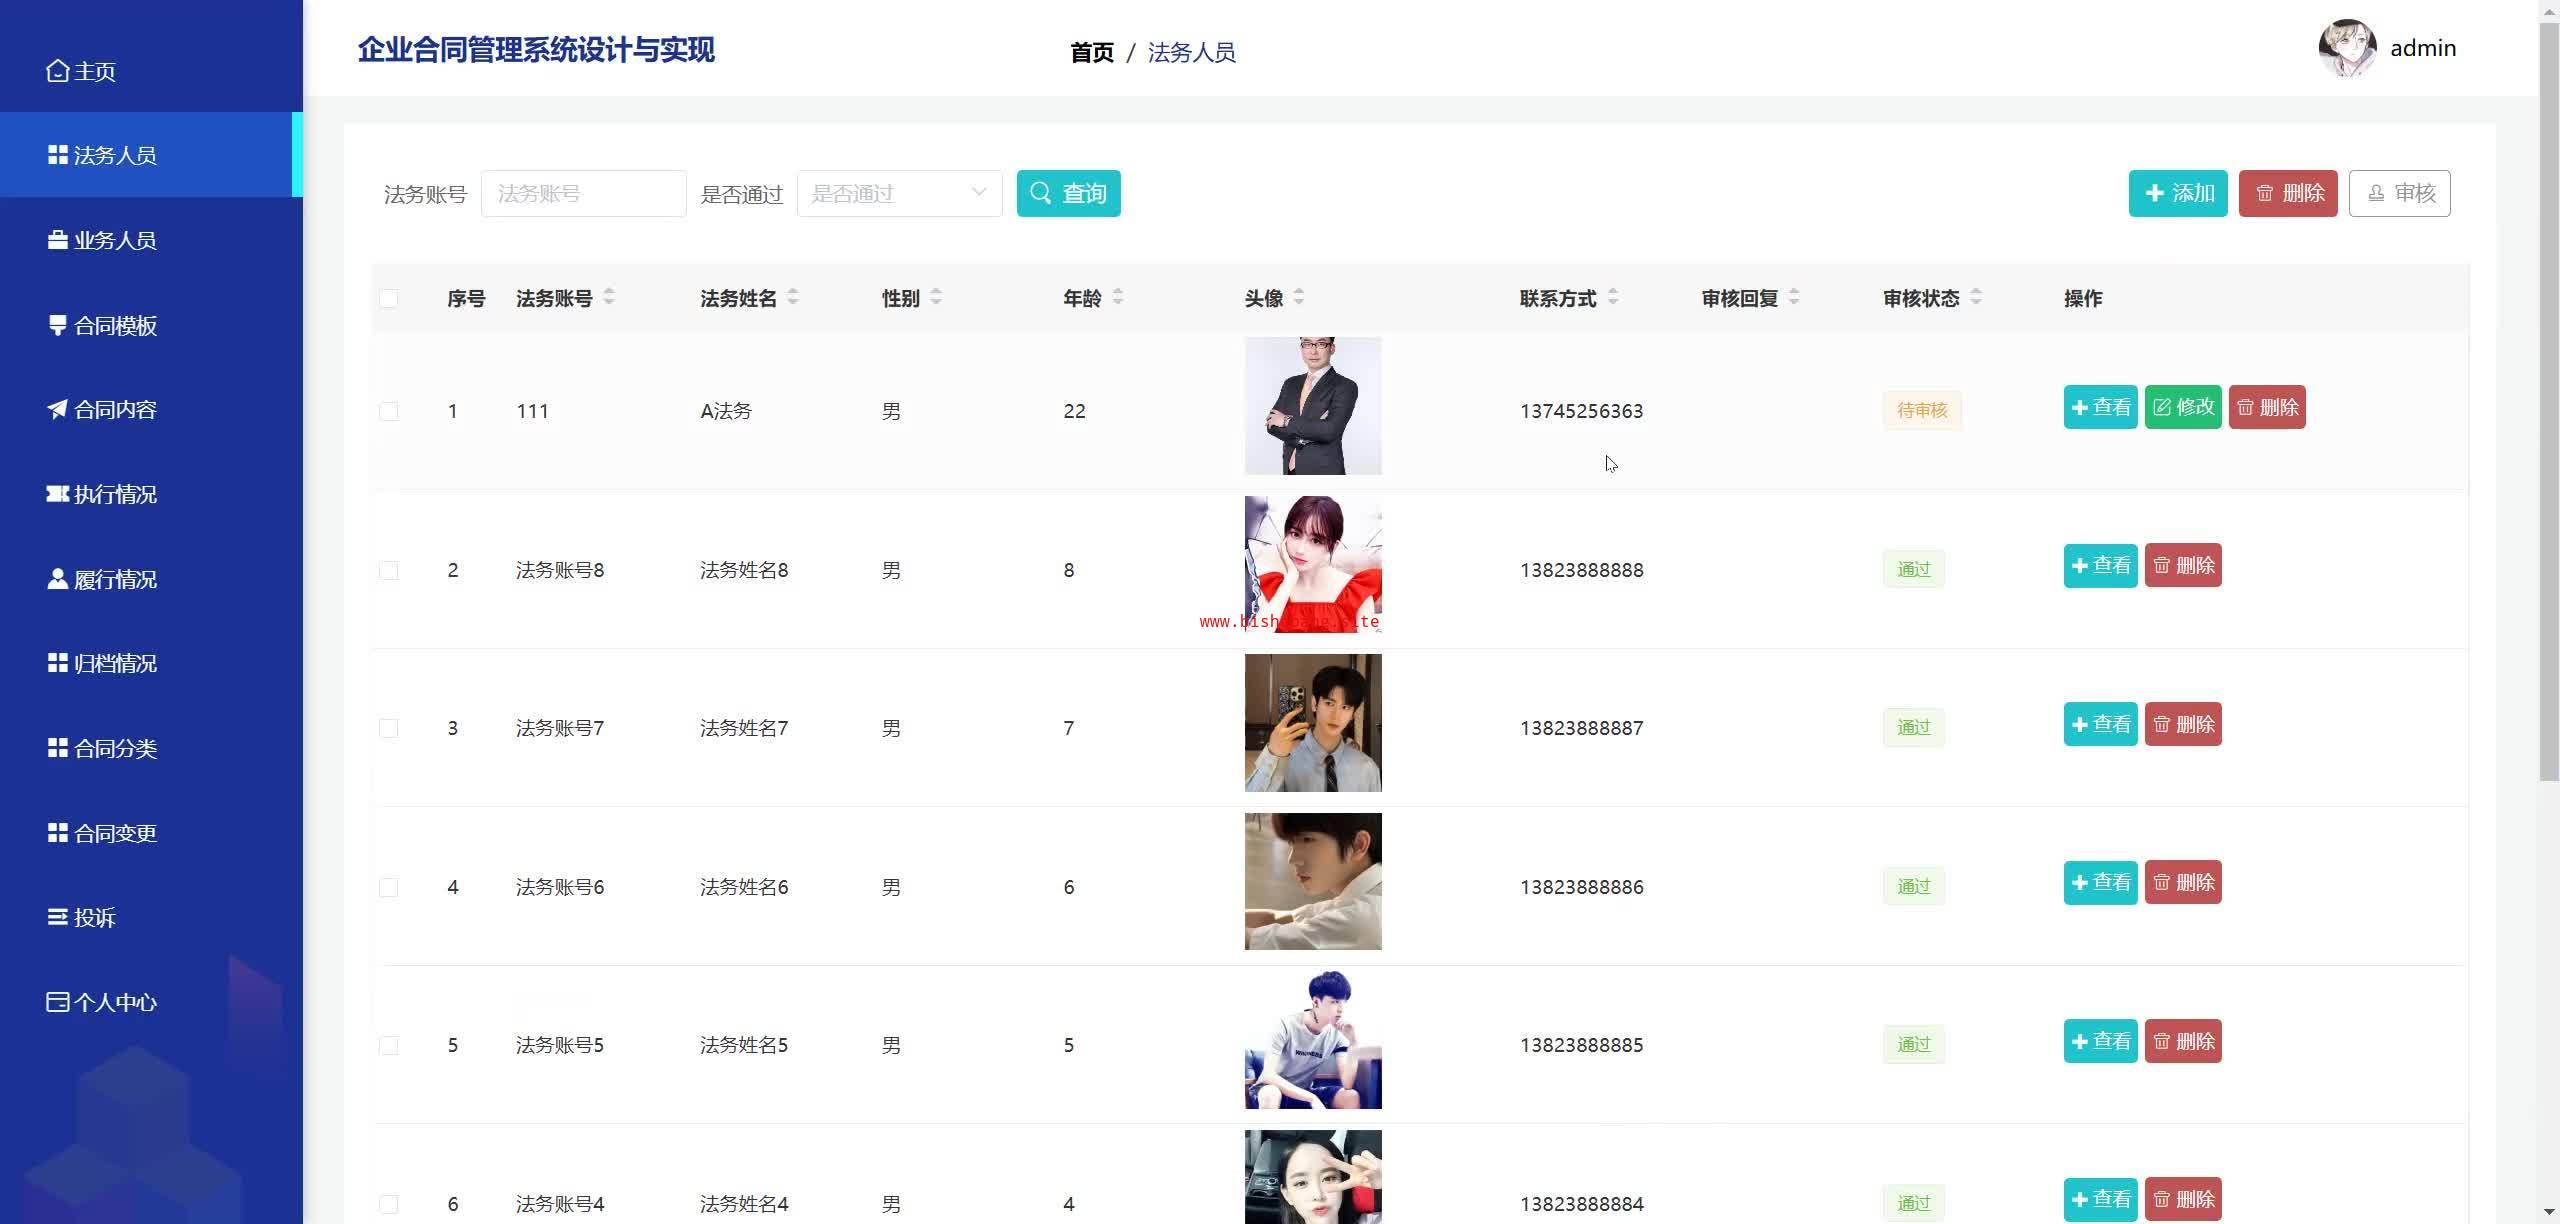
Task: Click the card icon for 个人中心
Action: tap(58, 1002)
